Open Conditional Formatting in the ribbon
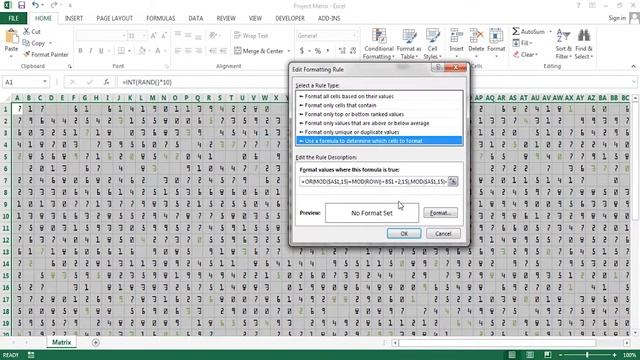The height and width of the screenshot is (360, 640). pyautogui.click(x=379, y=44)
